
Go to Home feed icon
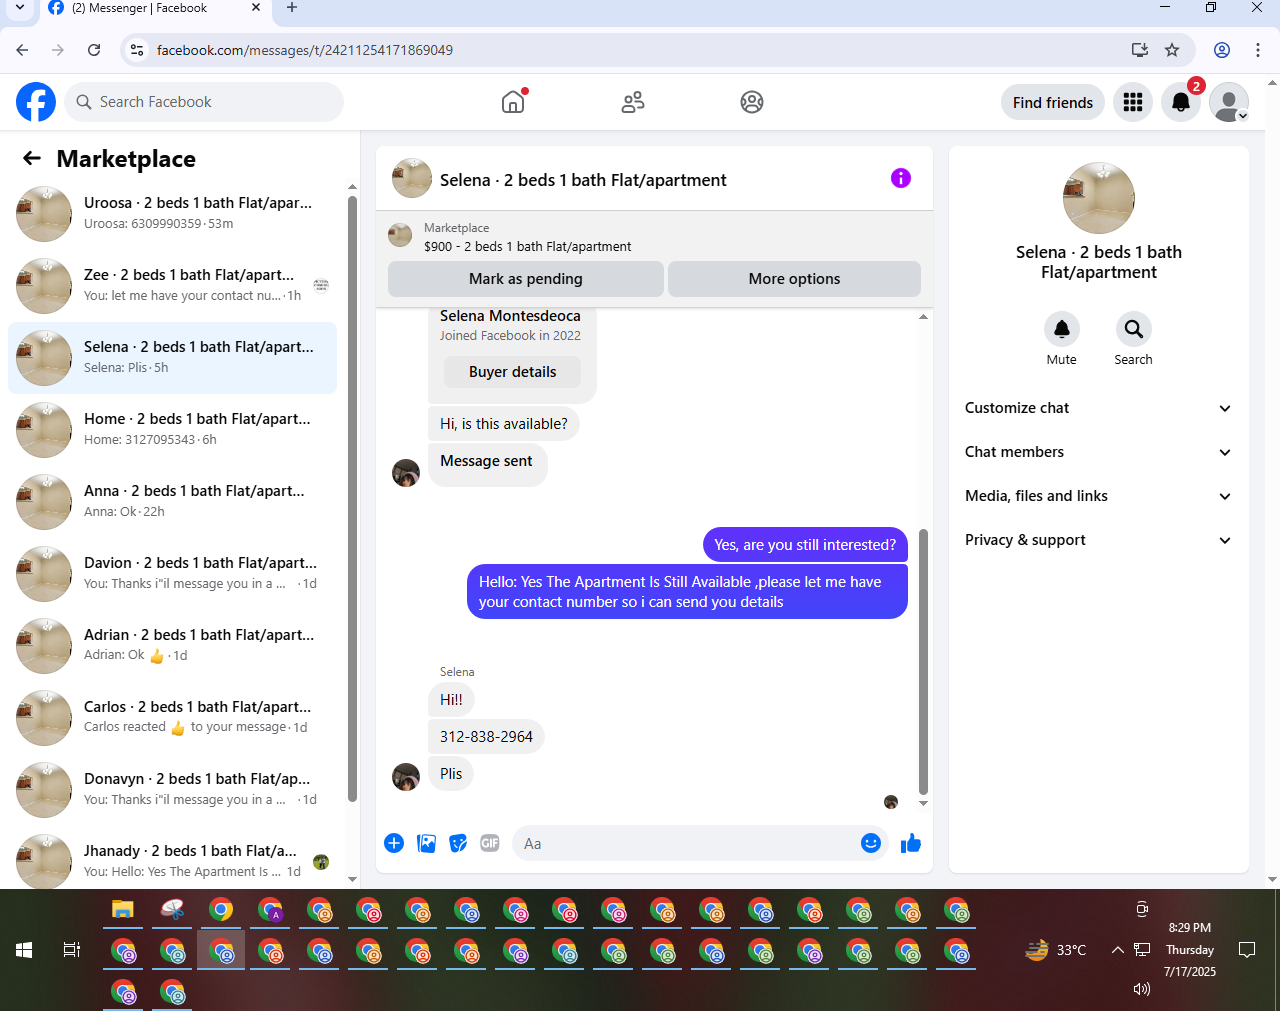pos(513,102)
